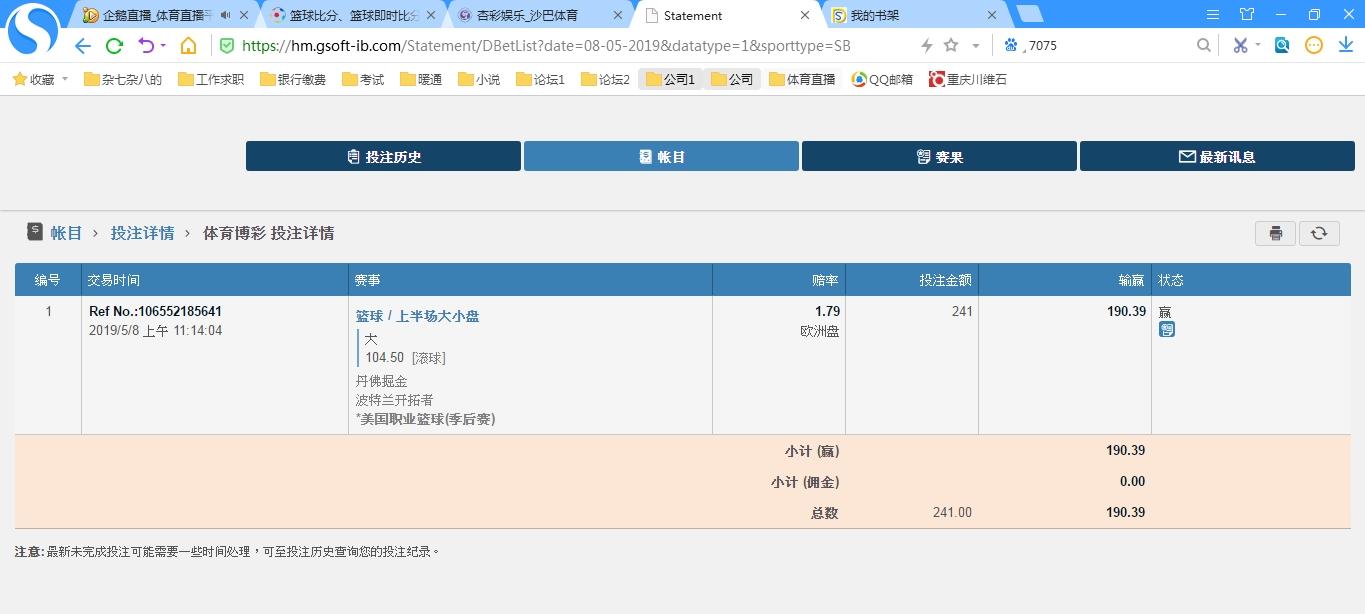
Task: Click the browser back arrow
Action: (83, 46)
